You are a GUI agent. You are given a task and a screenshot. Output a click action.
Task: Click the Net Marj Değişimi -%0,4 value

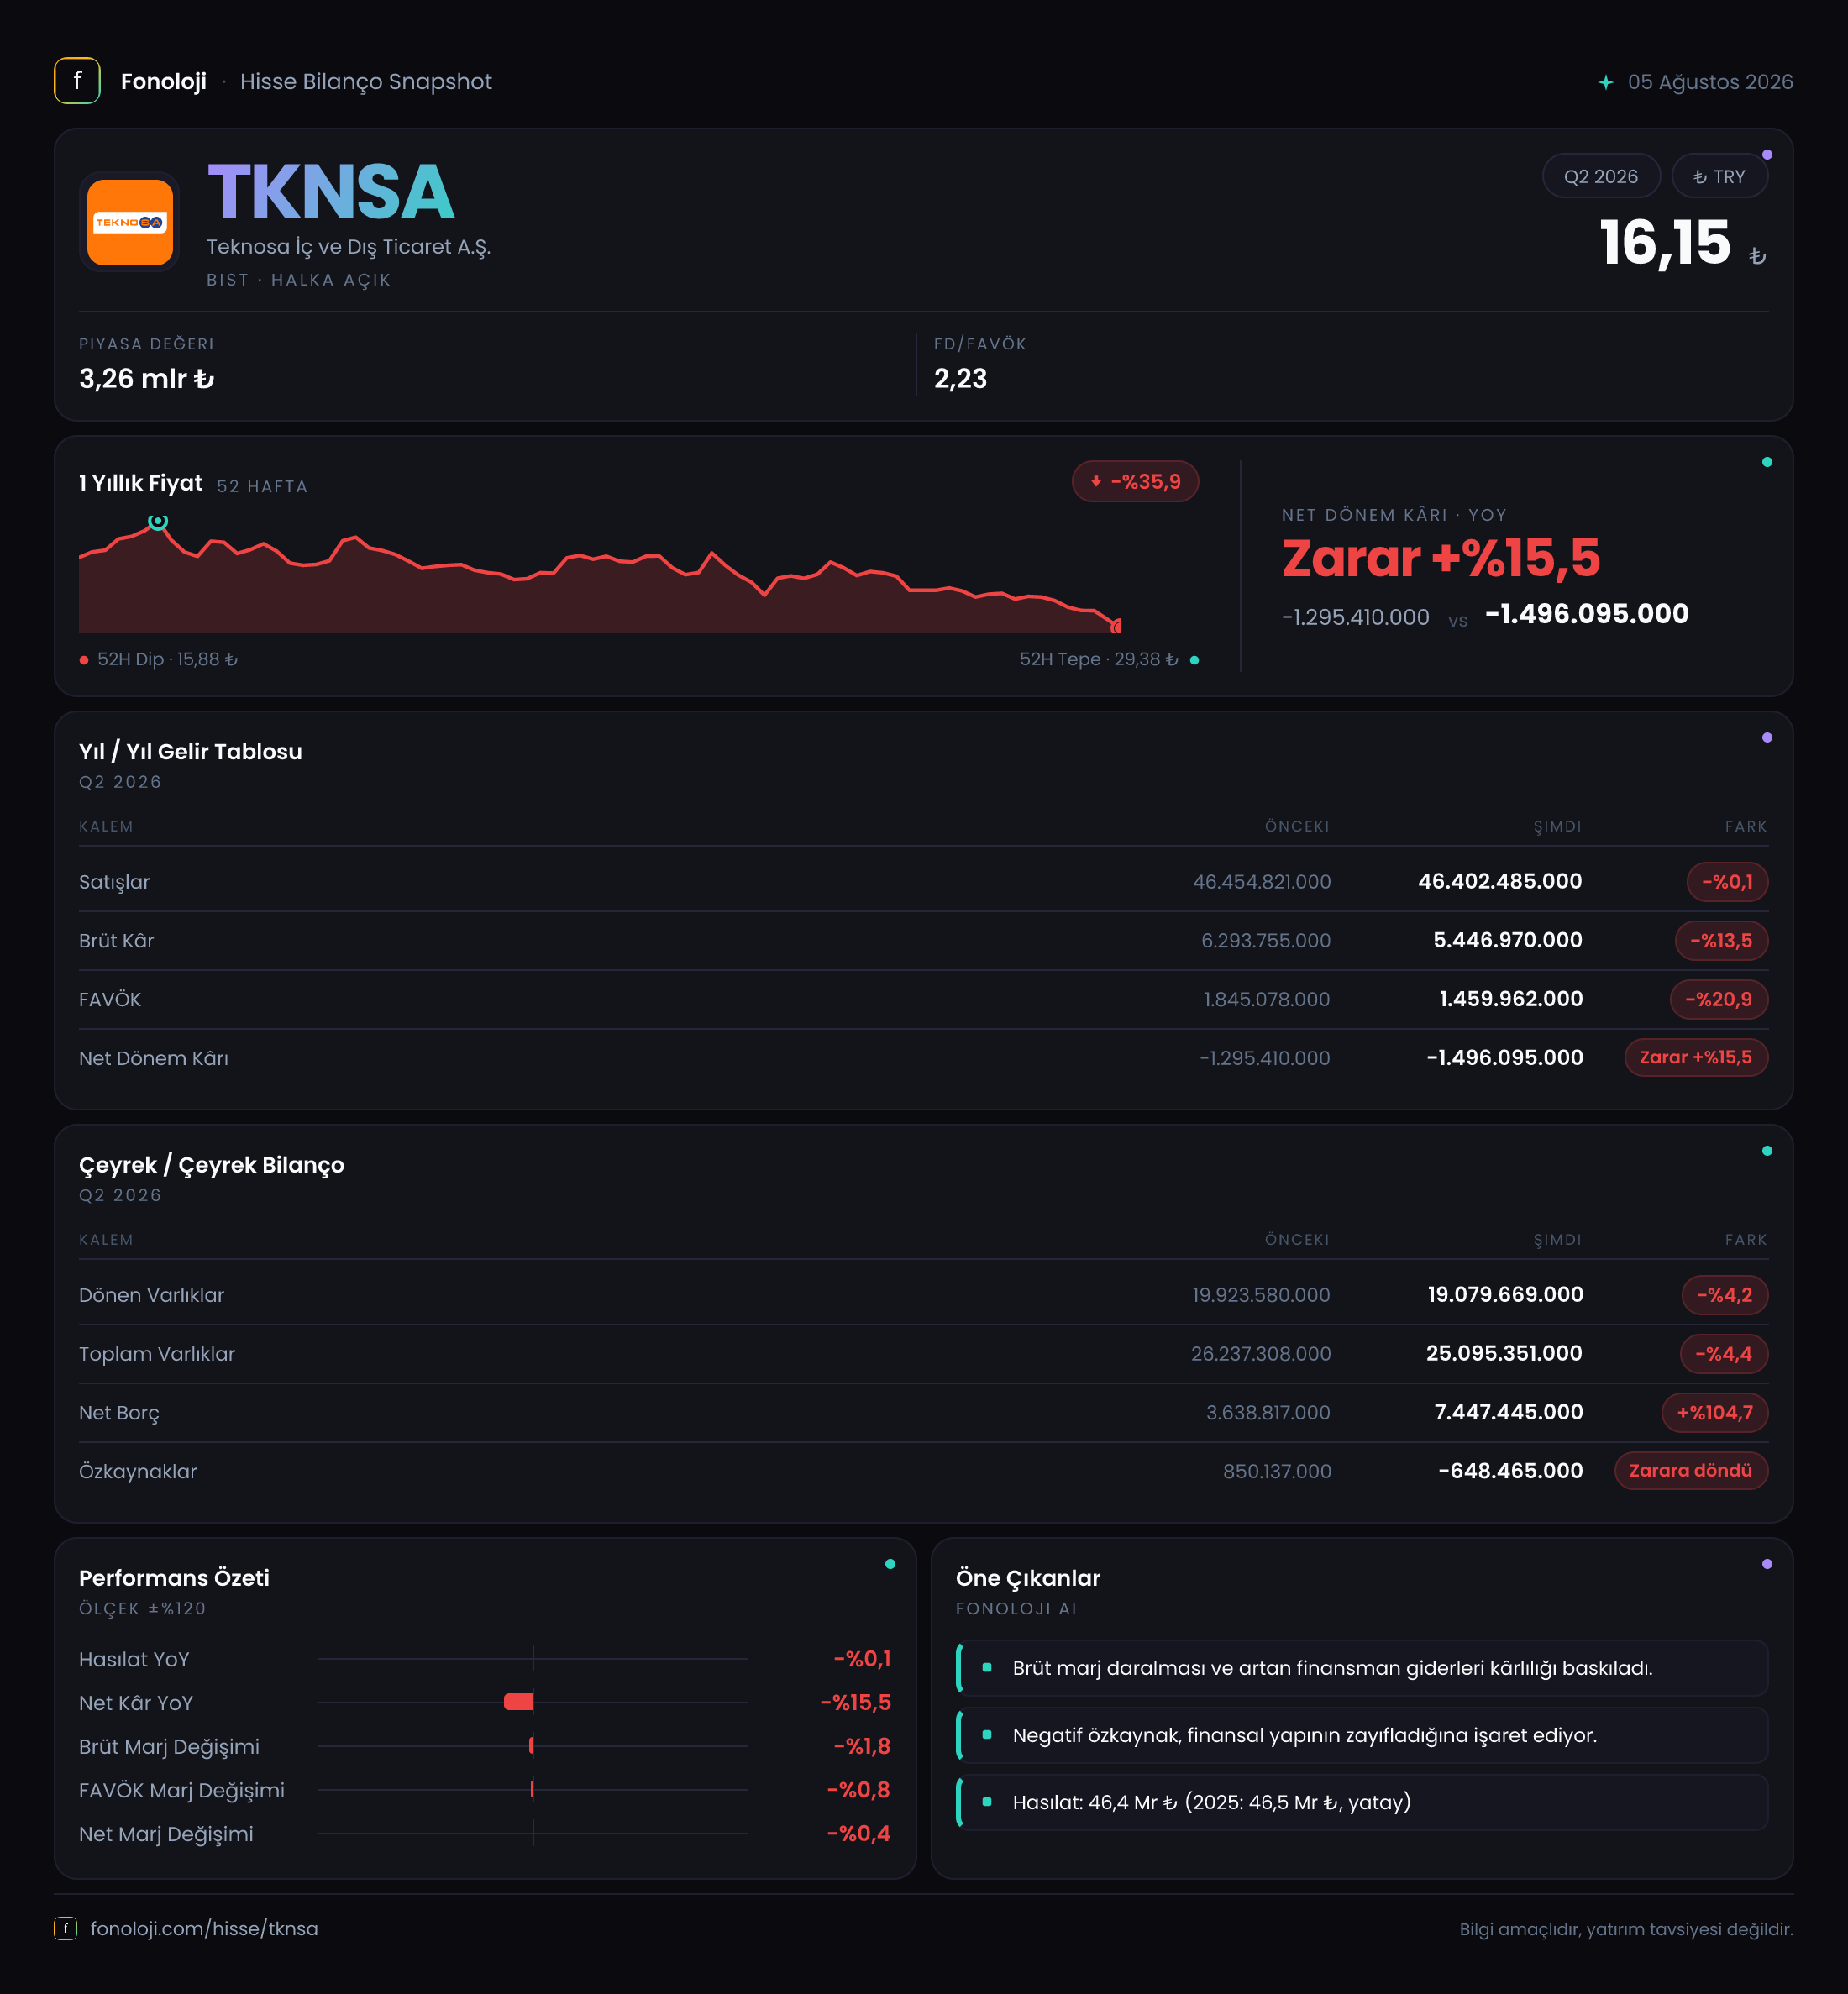[x=859, y=1833]
